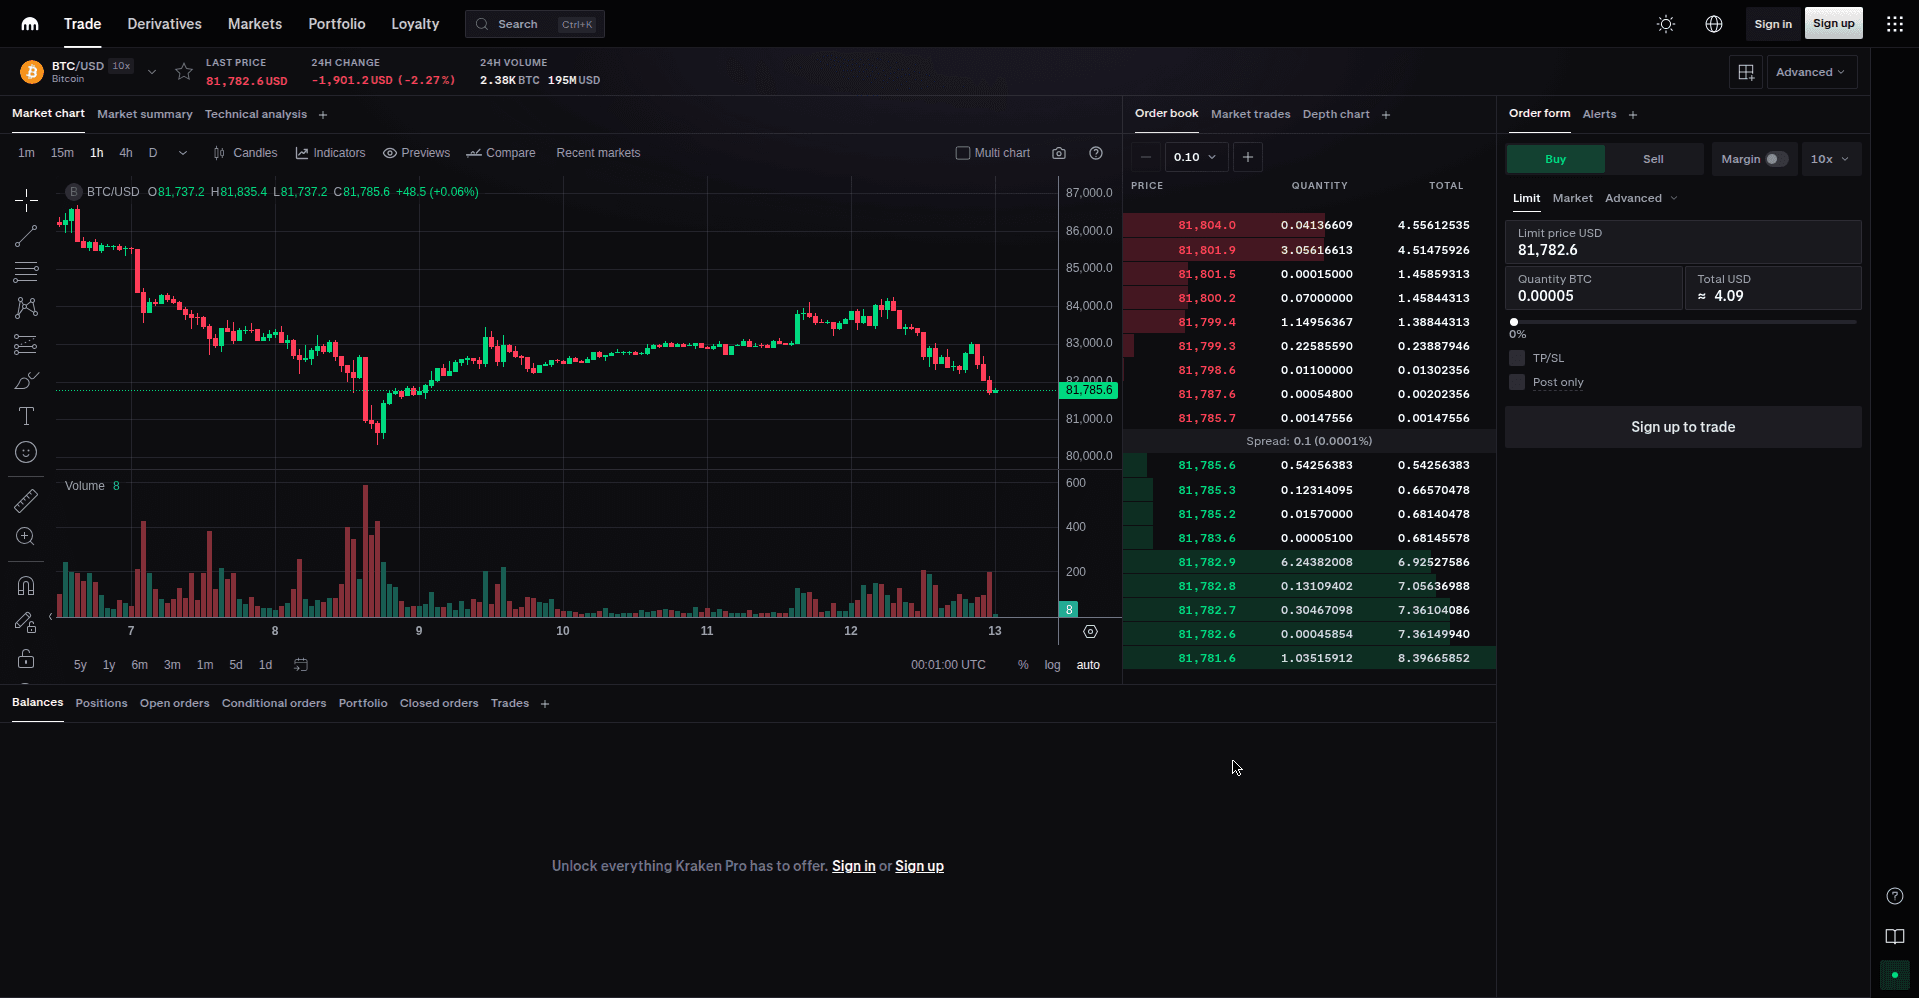Open the Candles chart type menu
This screenshot has height=998, width=1919.
pos(245,153)
